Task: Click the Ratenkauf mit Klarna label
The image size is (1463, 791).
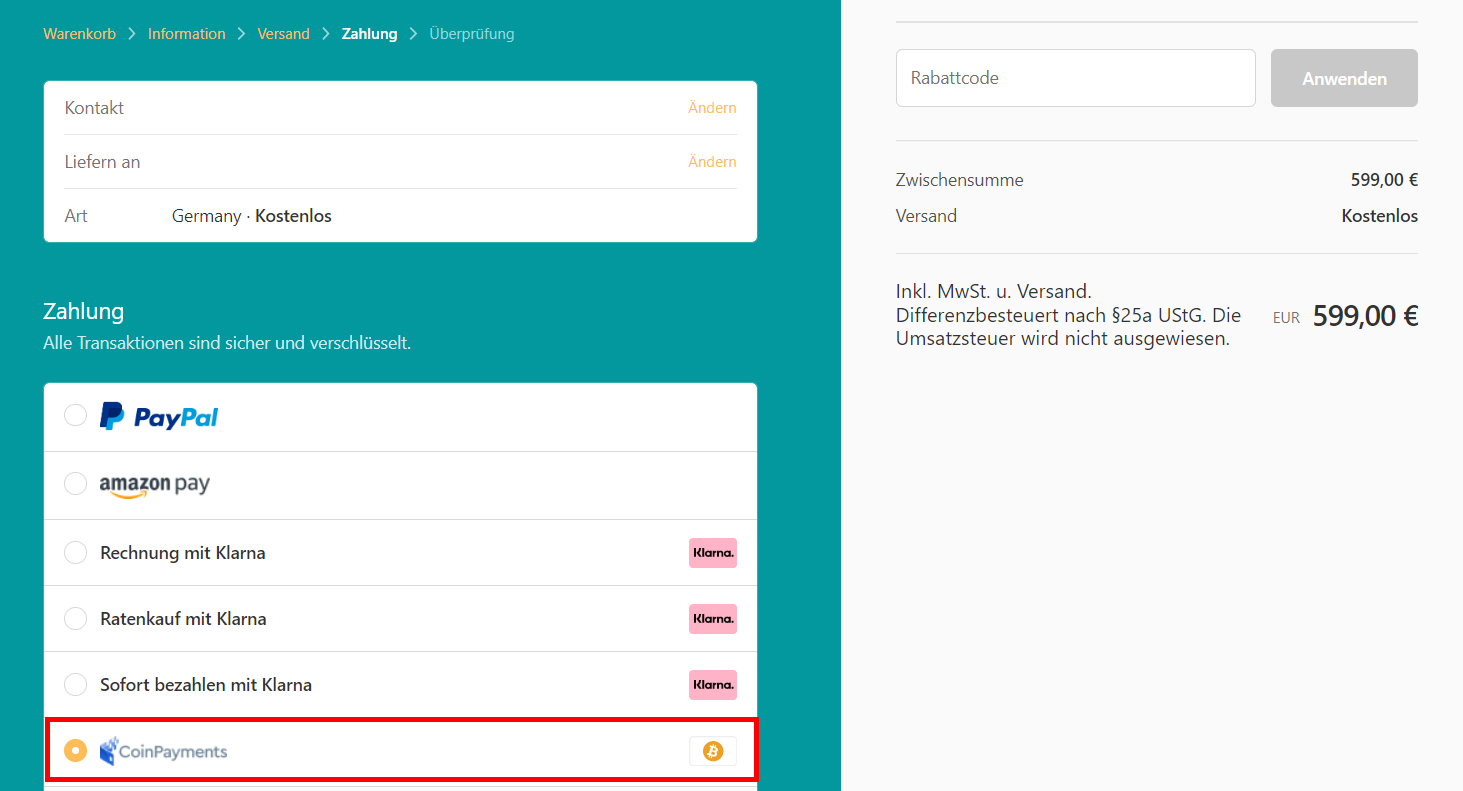Action: 183,619
